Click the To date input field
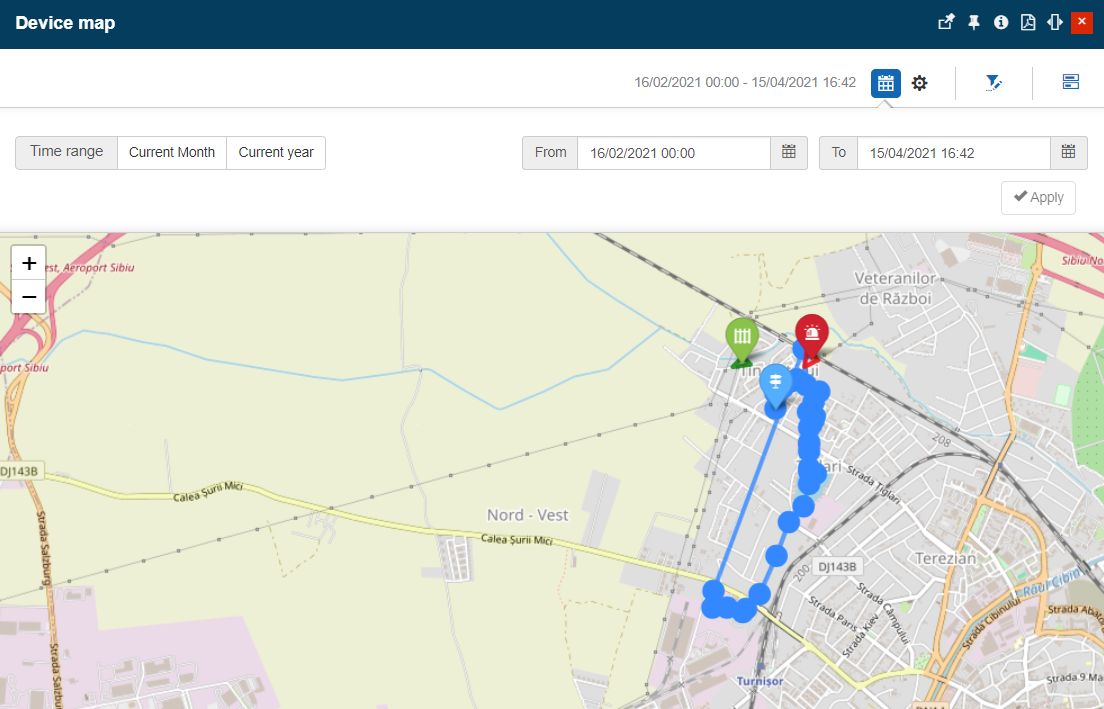 click(953, 153)
